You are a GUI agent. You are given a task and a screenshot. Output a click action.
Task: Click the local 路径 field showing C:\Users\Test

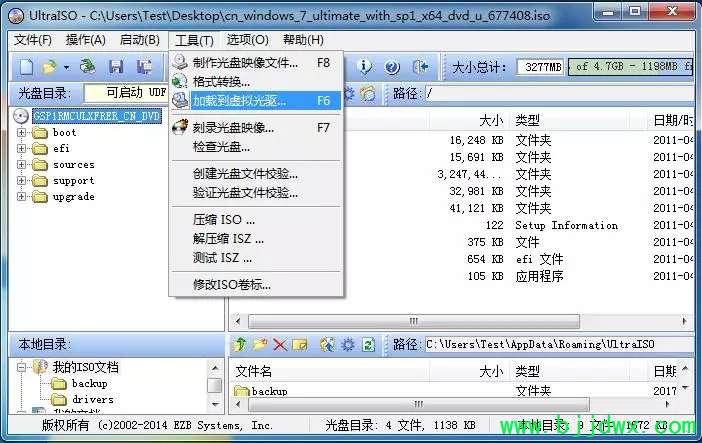pos(560,344)
